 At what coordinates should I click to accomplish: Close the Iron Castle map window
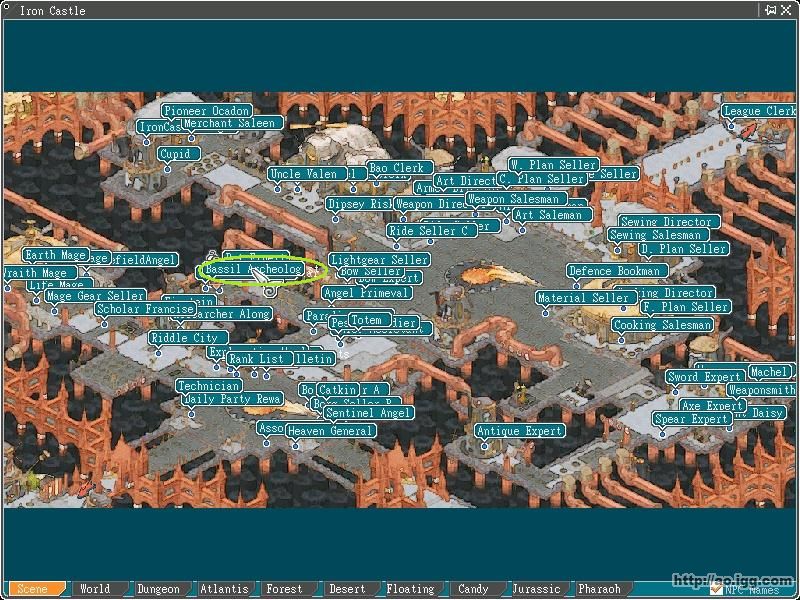point(786,10)
